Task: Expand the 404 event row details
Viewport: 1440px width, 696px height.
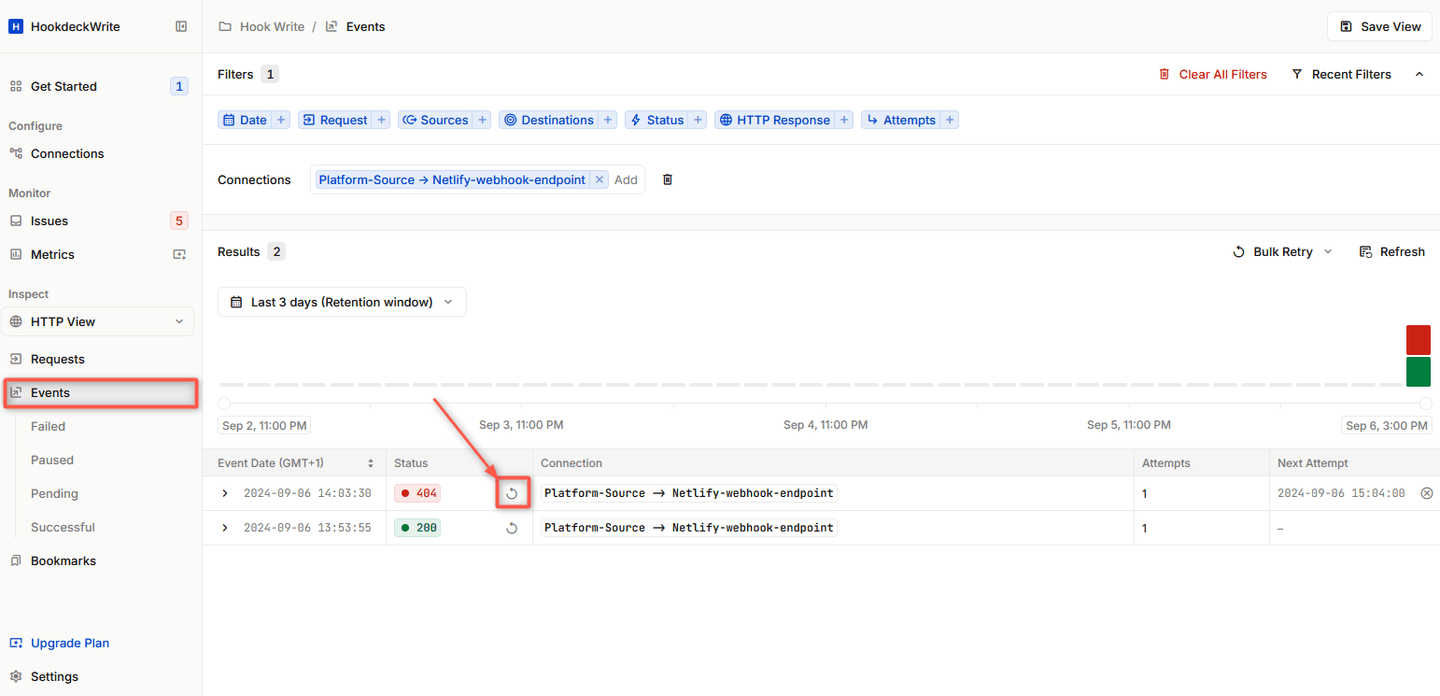Action: click(x=224, y=492)
